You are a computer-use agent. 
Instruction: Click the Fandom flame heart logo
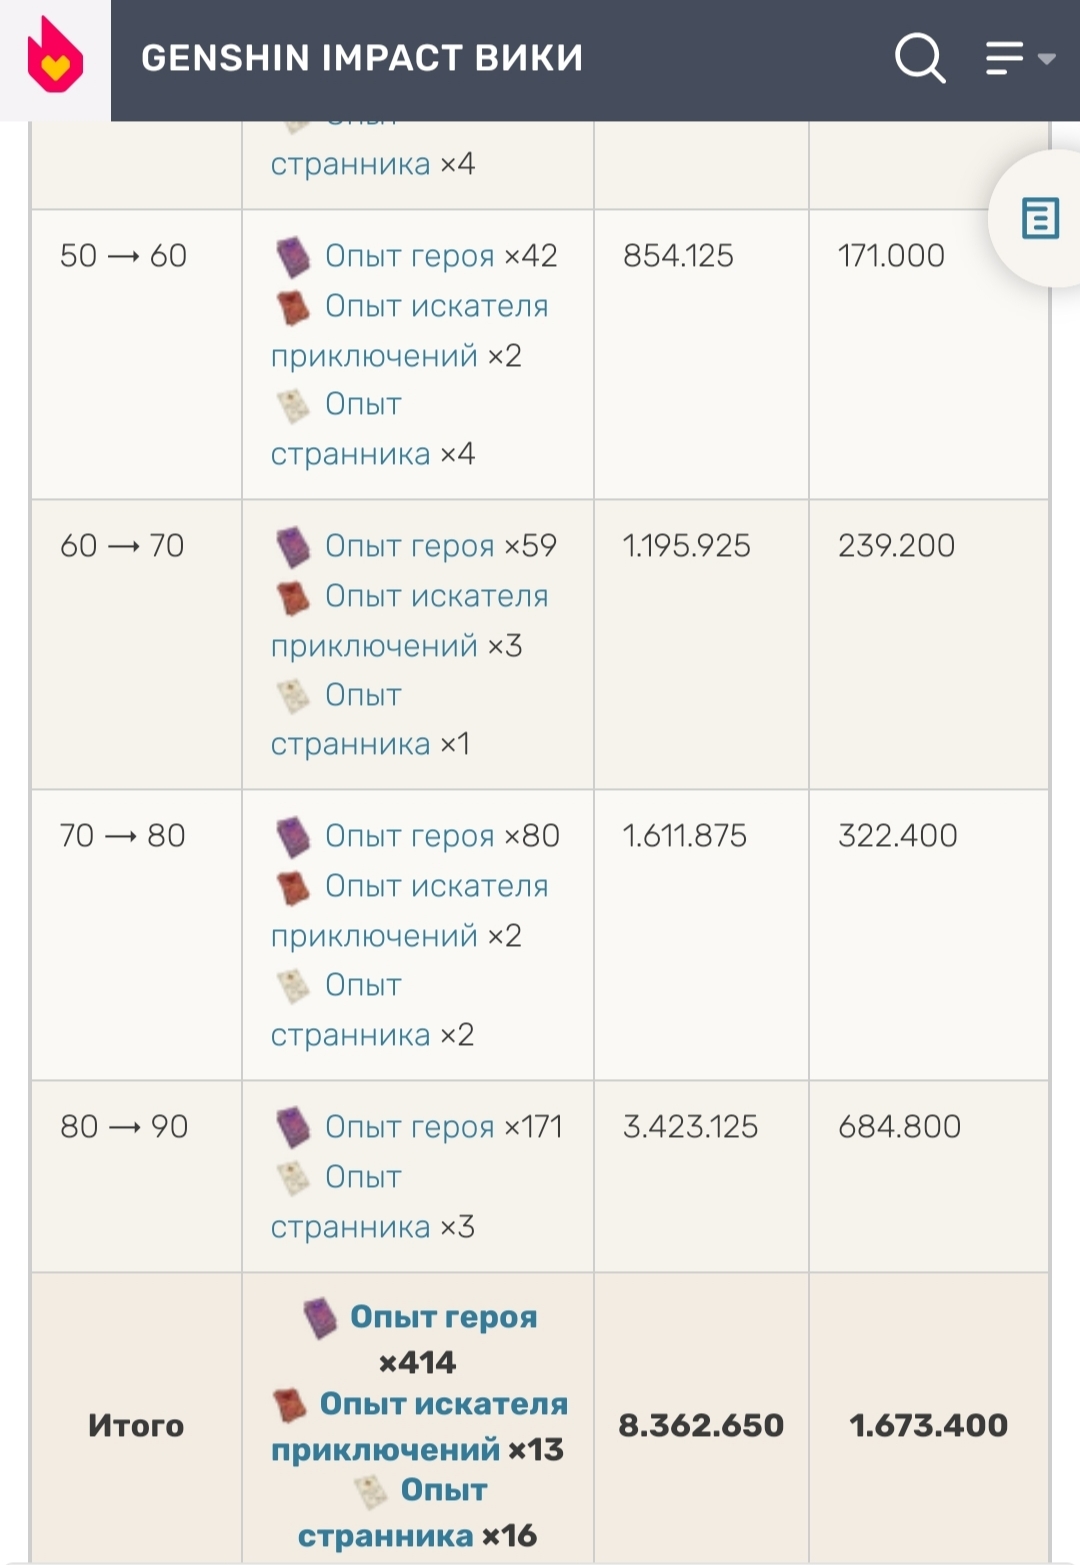(55, 60)
